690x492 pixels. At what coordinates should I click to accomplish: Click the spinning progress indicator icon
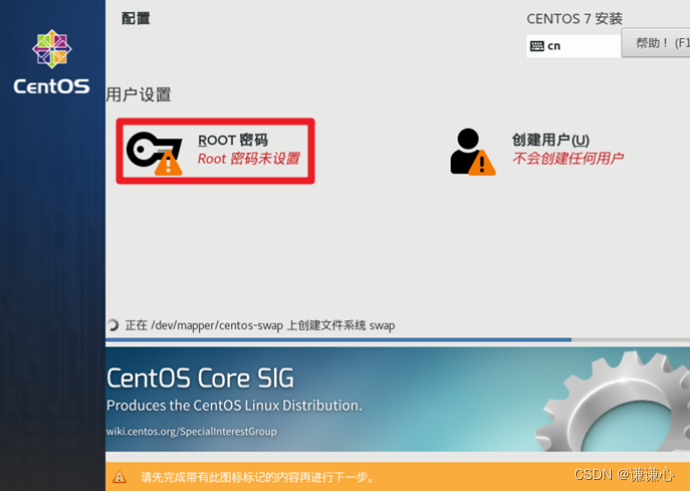tap(113, 325)
